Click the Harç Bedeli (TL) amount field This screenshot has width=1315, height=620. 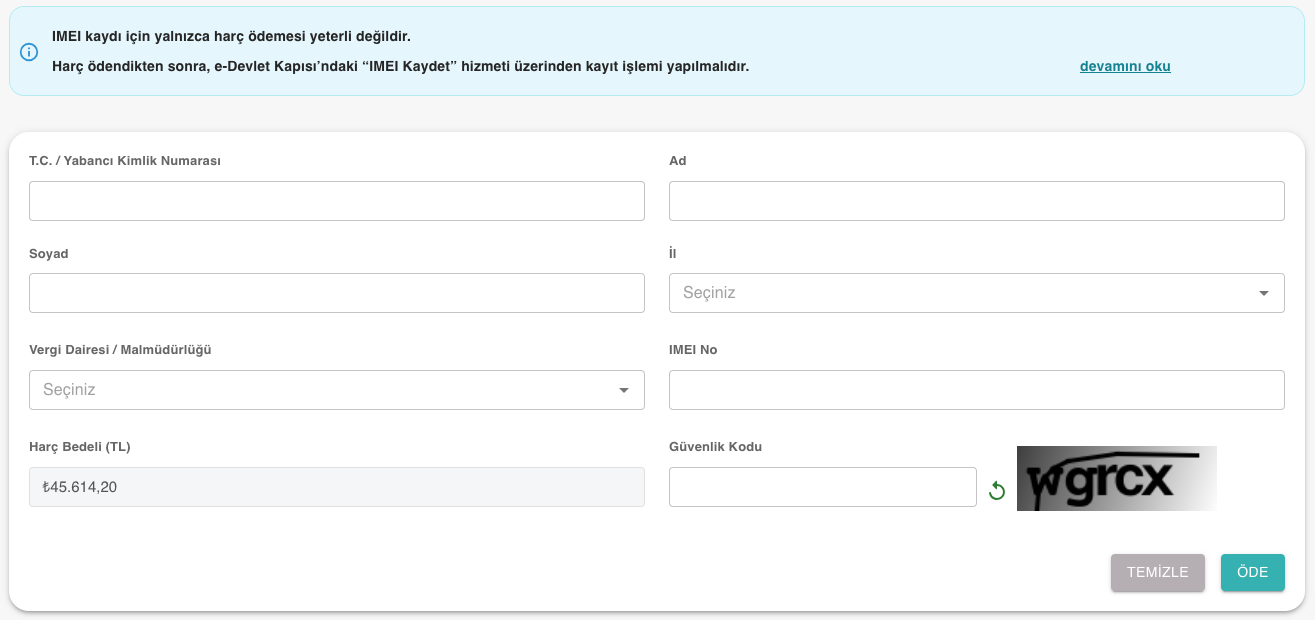tap(337, 487)
